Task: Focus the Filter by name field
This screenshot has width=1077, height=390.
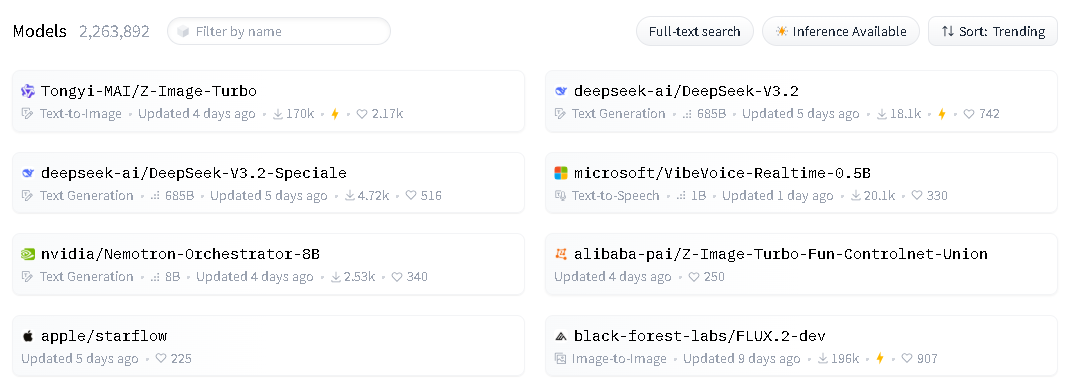Action: (279, 32)
